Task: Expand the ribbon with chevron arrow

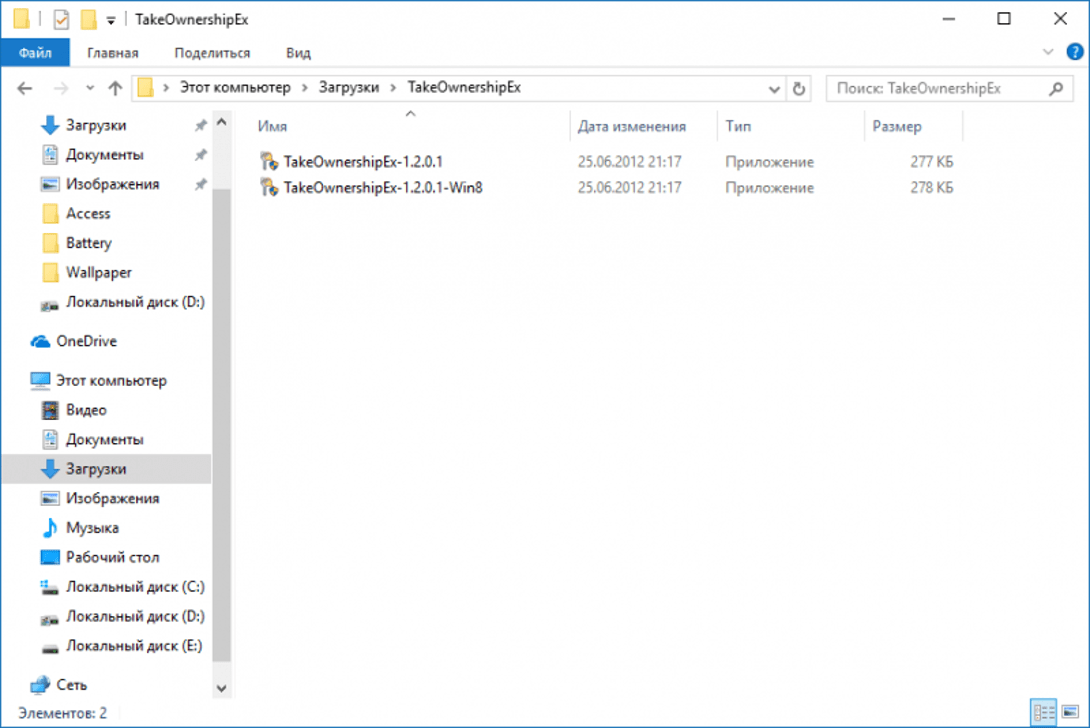Action: point(1048,52)
